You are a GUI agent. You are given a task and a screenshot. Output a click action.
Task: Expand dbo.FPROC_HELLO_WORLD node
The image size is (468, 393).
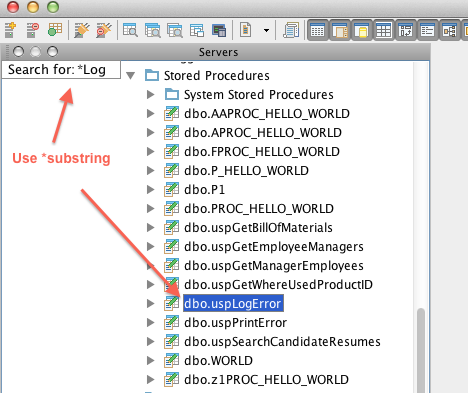coord(151,152)
